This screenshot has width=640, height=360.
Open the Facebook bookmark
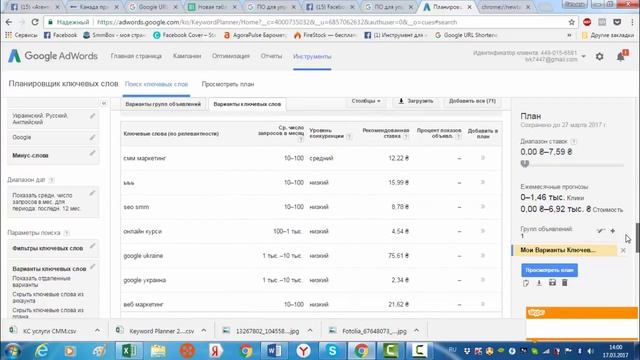pyautogui.click(x=60, y=36)
